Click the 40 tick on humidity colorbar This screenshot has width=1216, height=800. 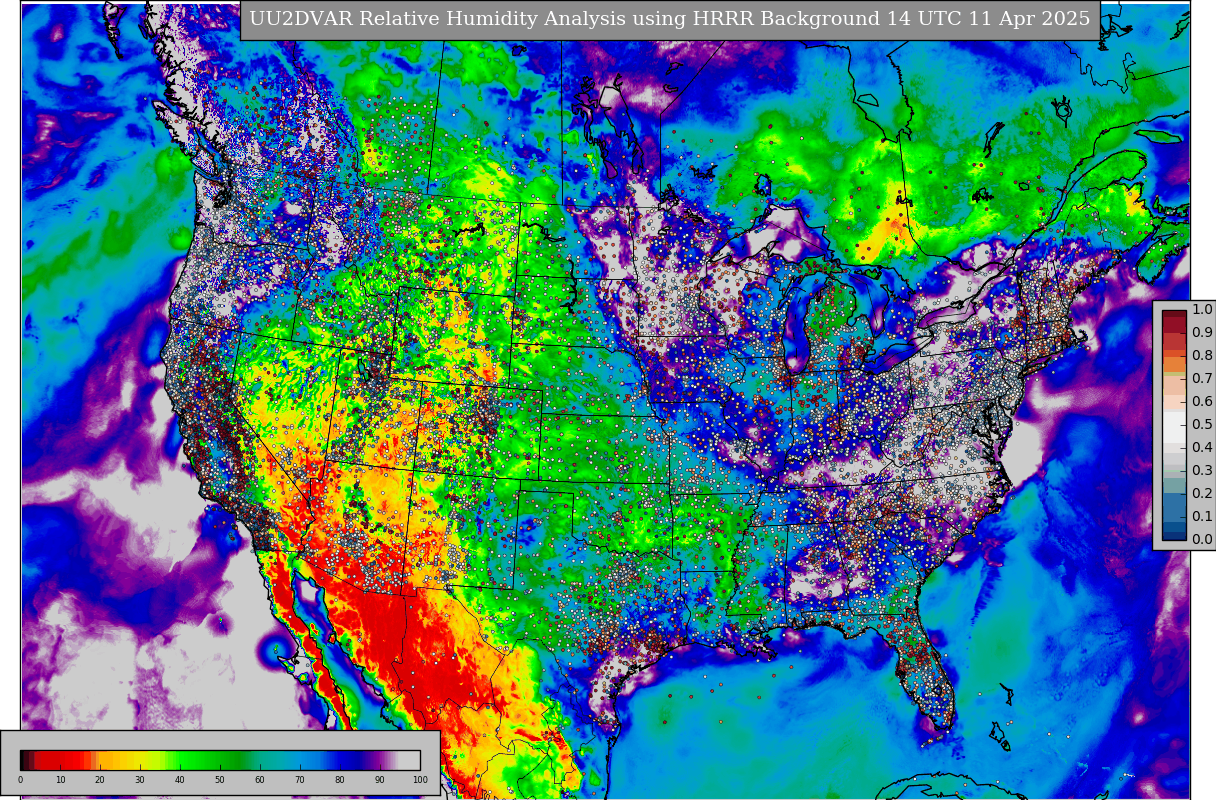pos(180,780)
